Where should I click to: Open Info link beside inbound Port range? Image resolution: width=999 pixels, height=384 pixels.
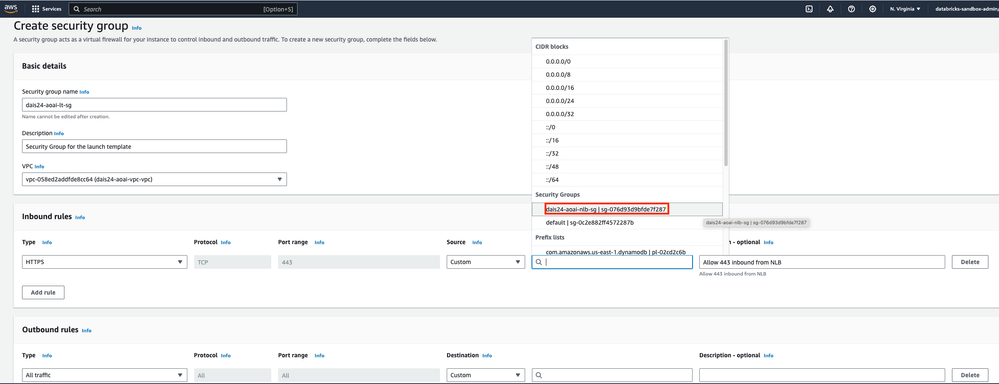click(x=319, y=243)
